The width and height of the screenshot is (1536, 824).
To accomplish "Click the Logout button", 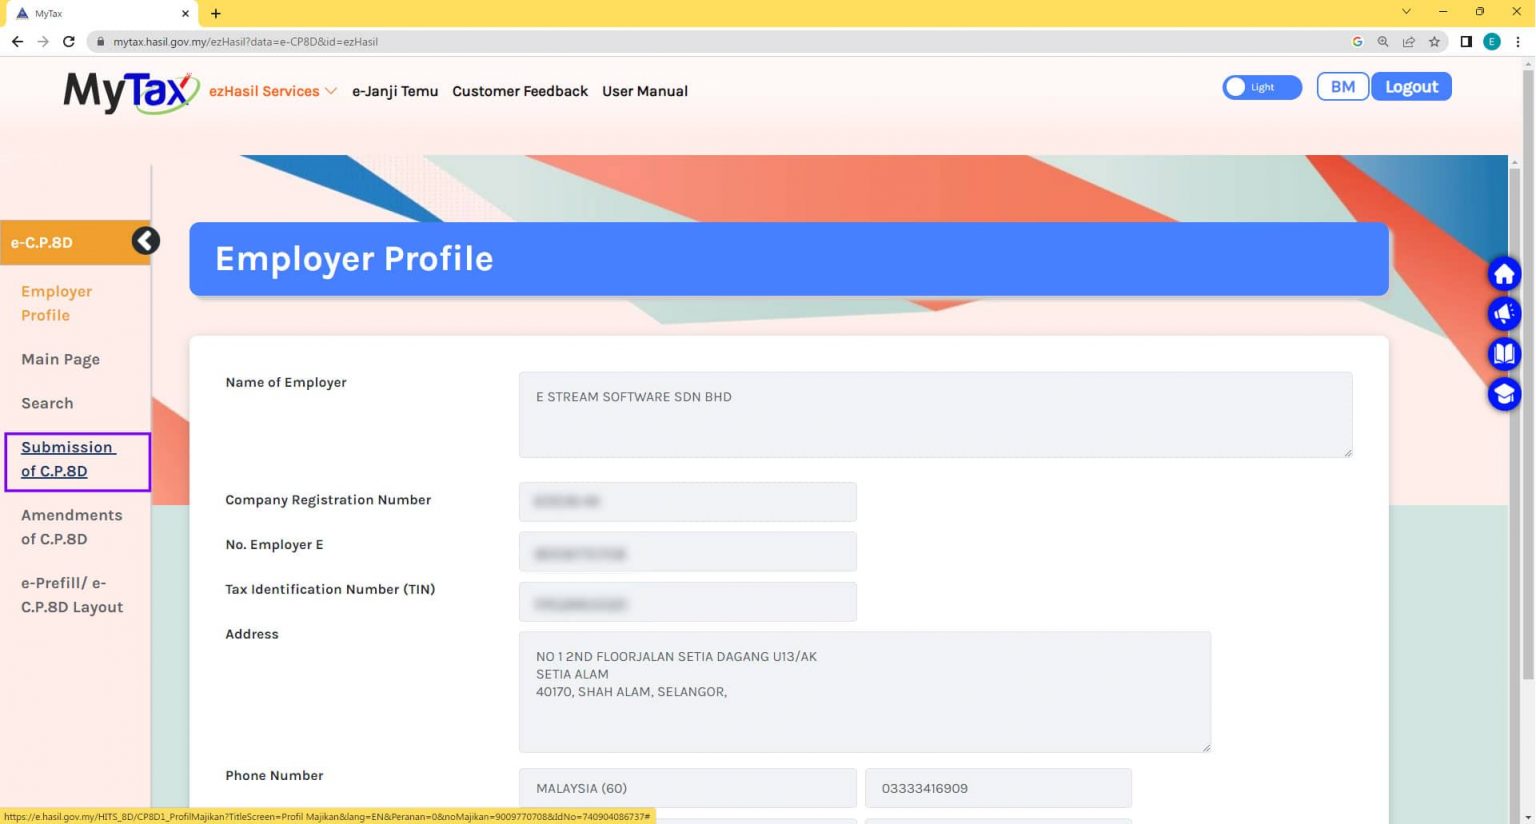I will click(1411, 86).
